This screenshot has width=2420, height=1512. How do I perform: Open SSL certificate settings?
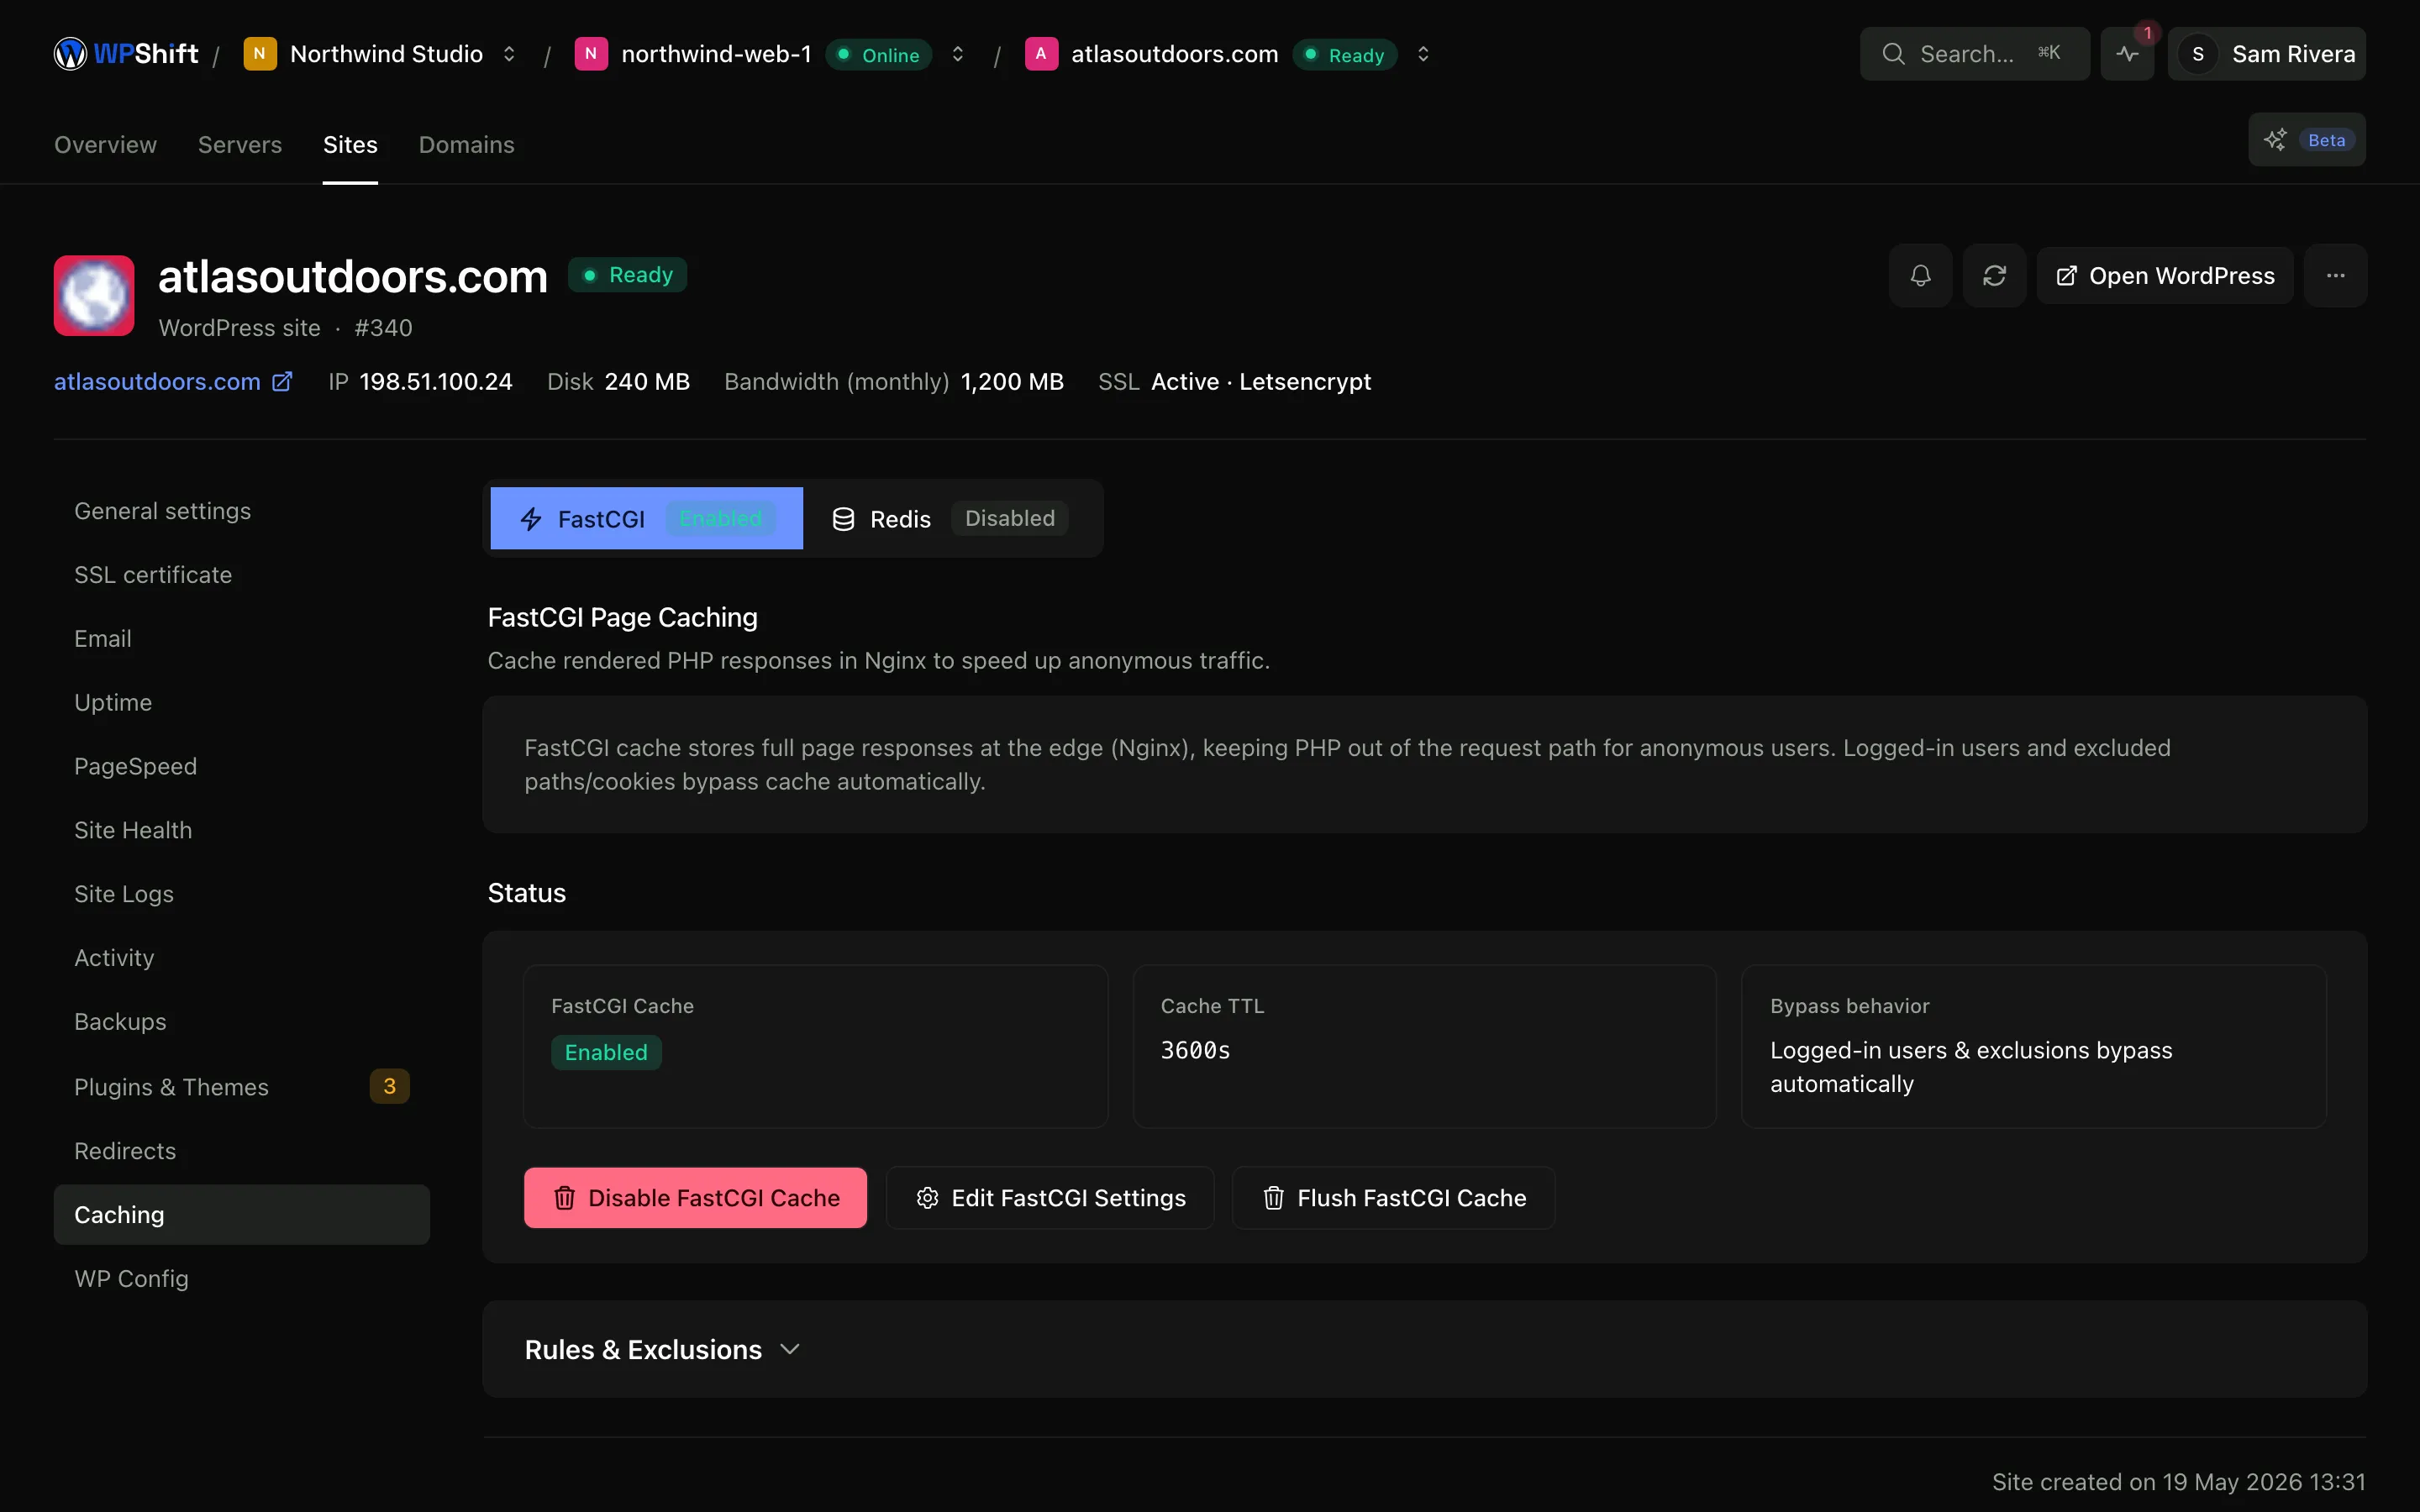click(242, 575)
